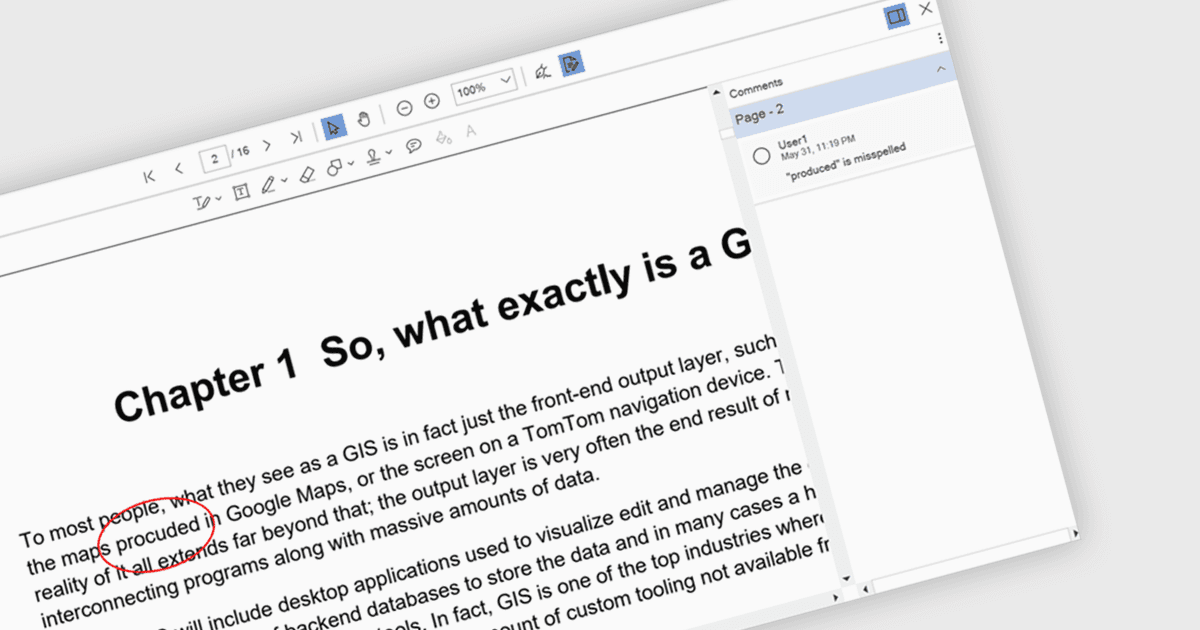This screenshot has height=630, width=1200.
Task: Go to the previous page
Action: [179, 169]
